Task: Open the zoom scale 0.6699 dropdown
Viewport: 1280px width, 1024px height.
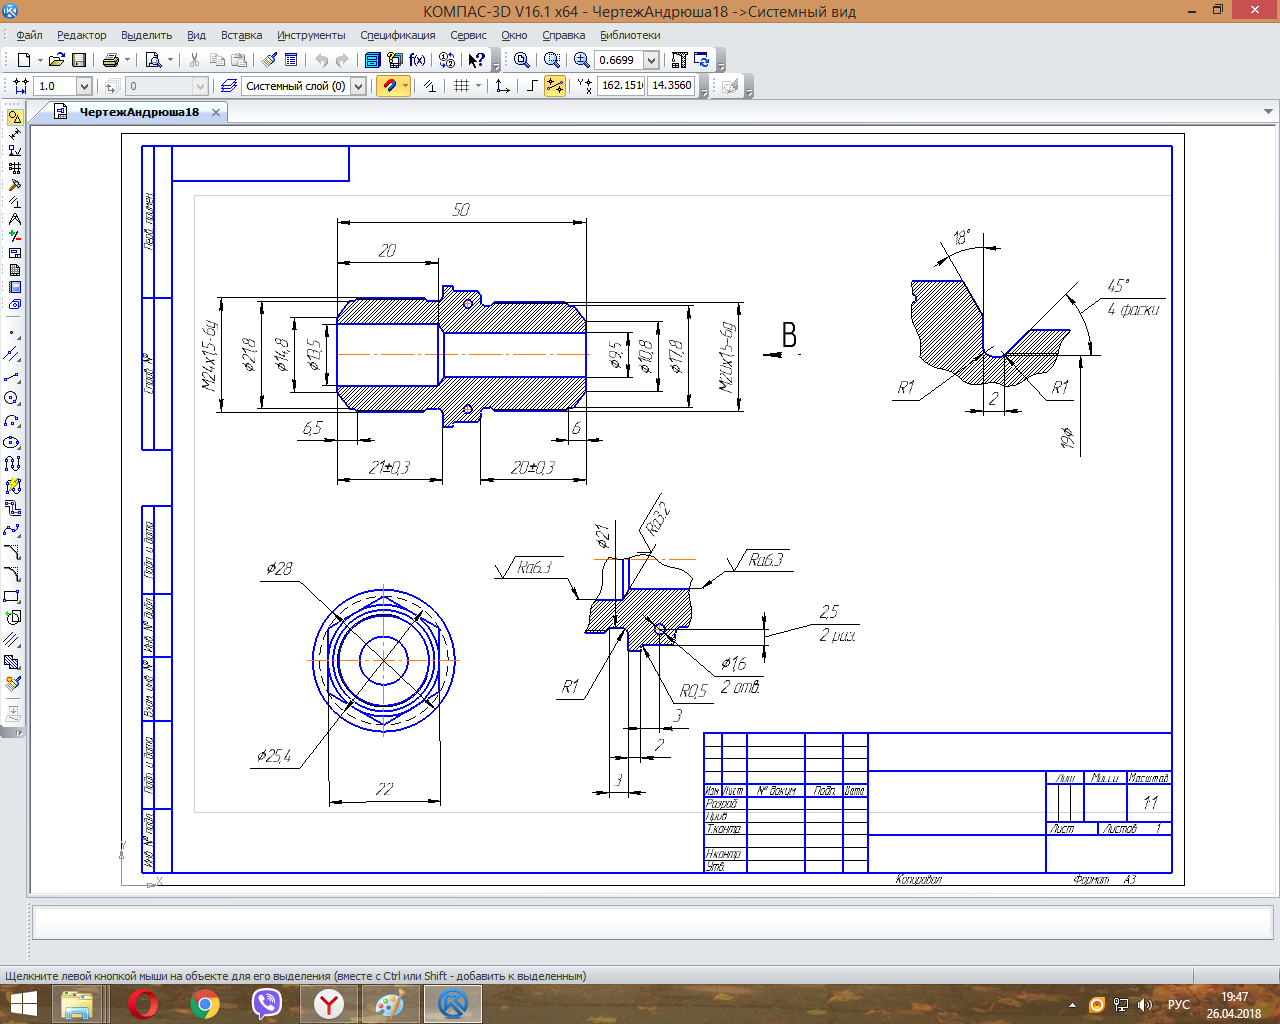Action: [651, 60]
